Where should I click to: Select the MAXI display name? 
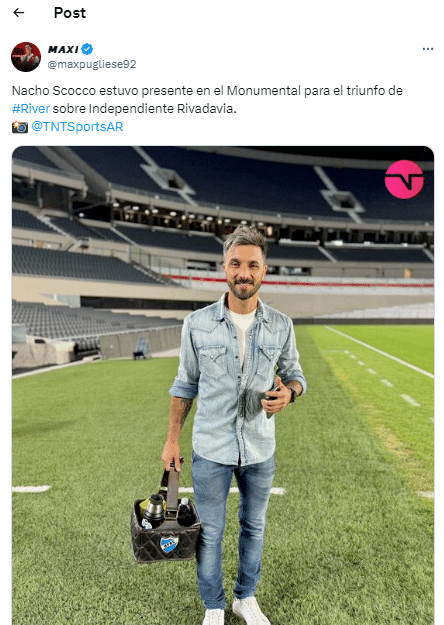point(63,49)
